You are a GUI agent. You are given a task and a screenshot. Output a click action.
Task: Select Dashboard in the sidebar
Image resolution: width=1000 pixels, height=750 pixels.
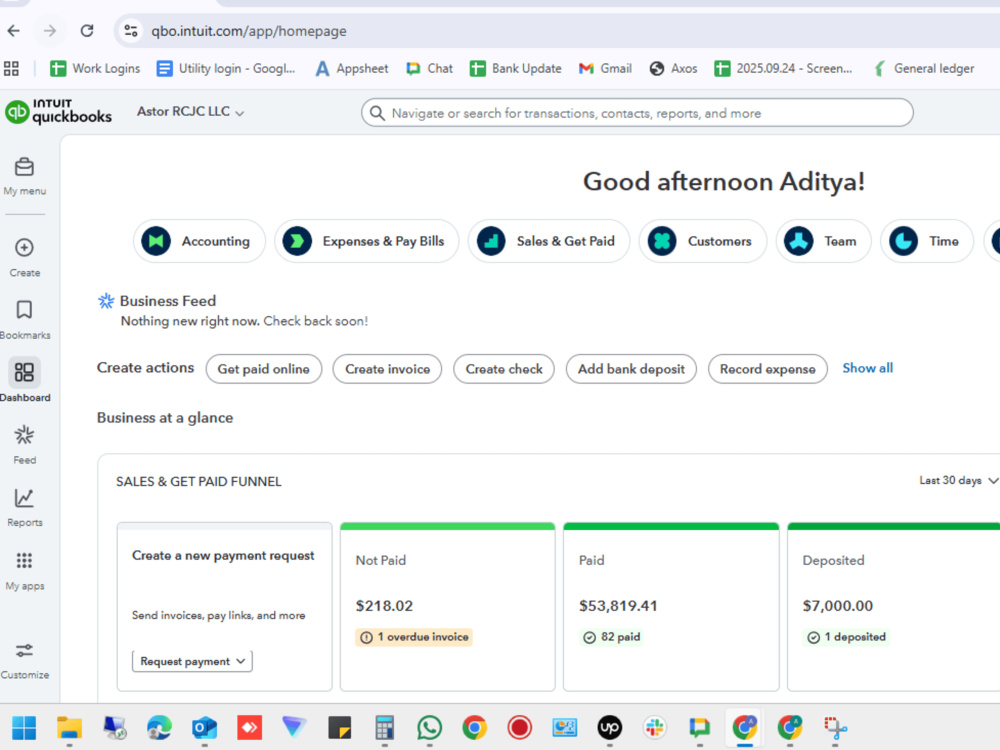[x=24, y=381]
